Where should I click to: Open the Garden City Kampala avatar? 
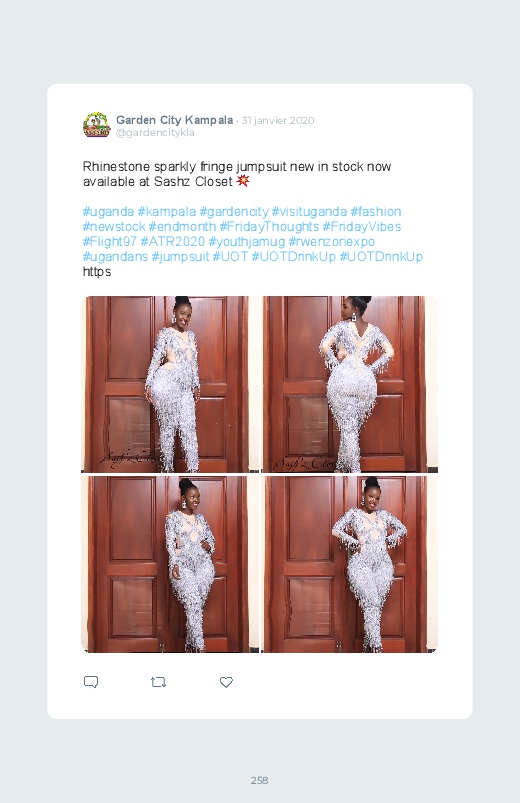pyautogui.click(x=96, y=125)
